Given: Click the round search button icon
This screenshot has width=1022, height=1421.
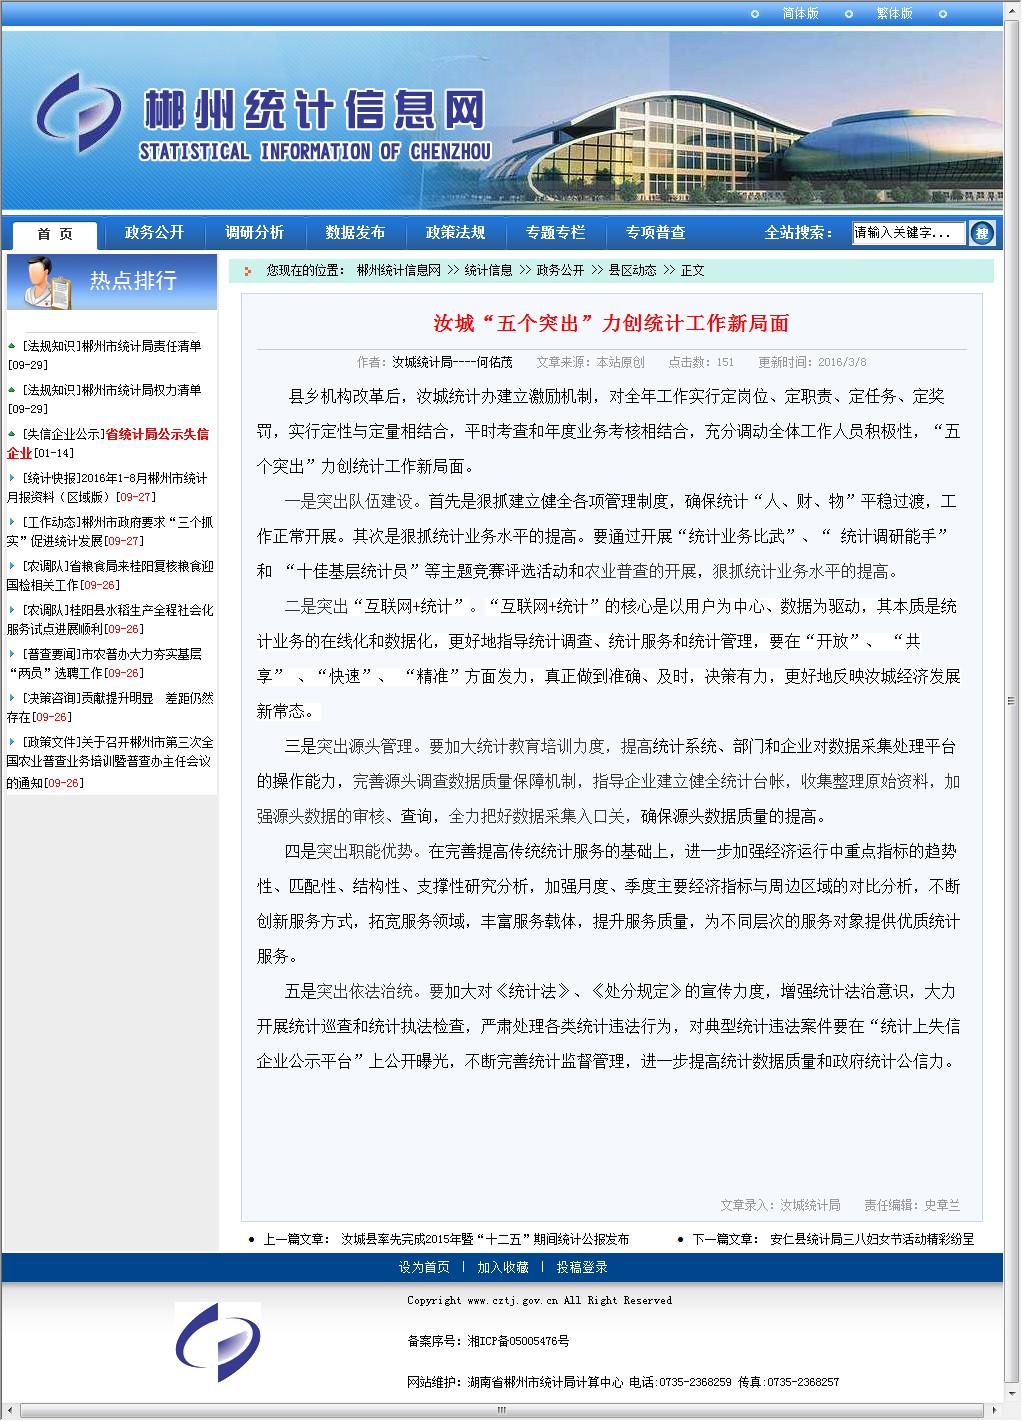Looking at the screenshot, I should (982, 233).
